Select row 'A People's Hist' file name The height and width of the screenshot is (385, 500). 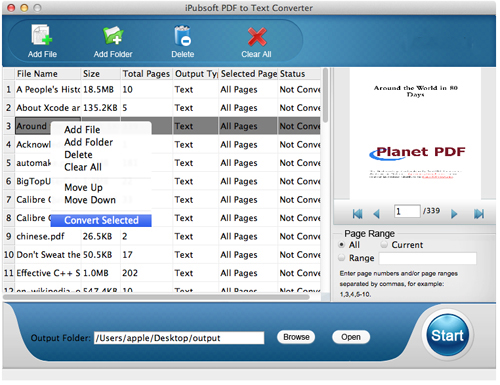pos(48,89)
